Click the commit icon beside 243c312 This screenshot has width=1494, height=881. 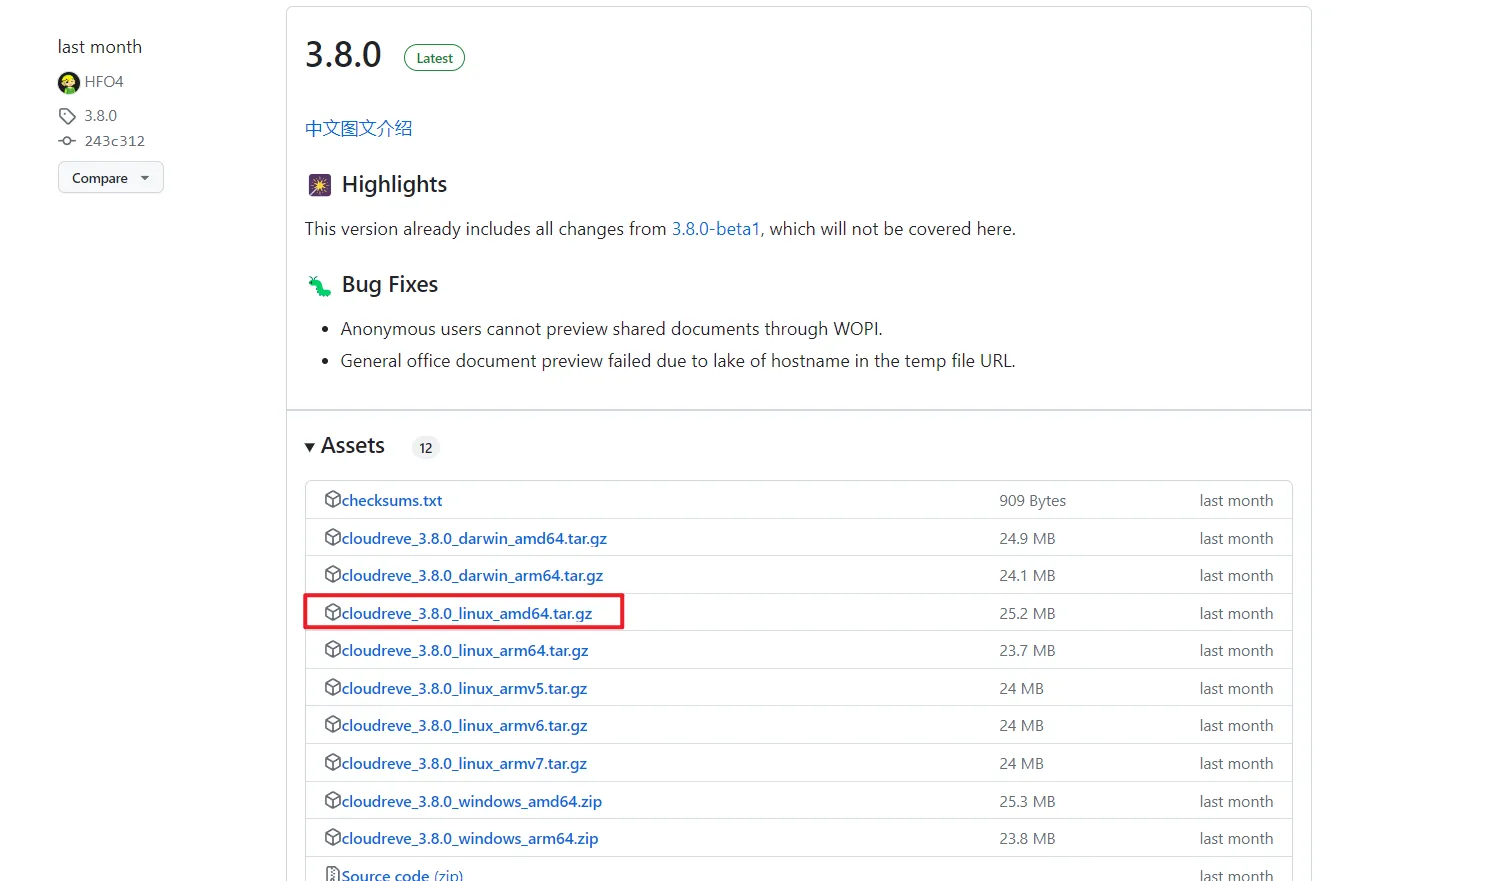(67, 141)
